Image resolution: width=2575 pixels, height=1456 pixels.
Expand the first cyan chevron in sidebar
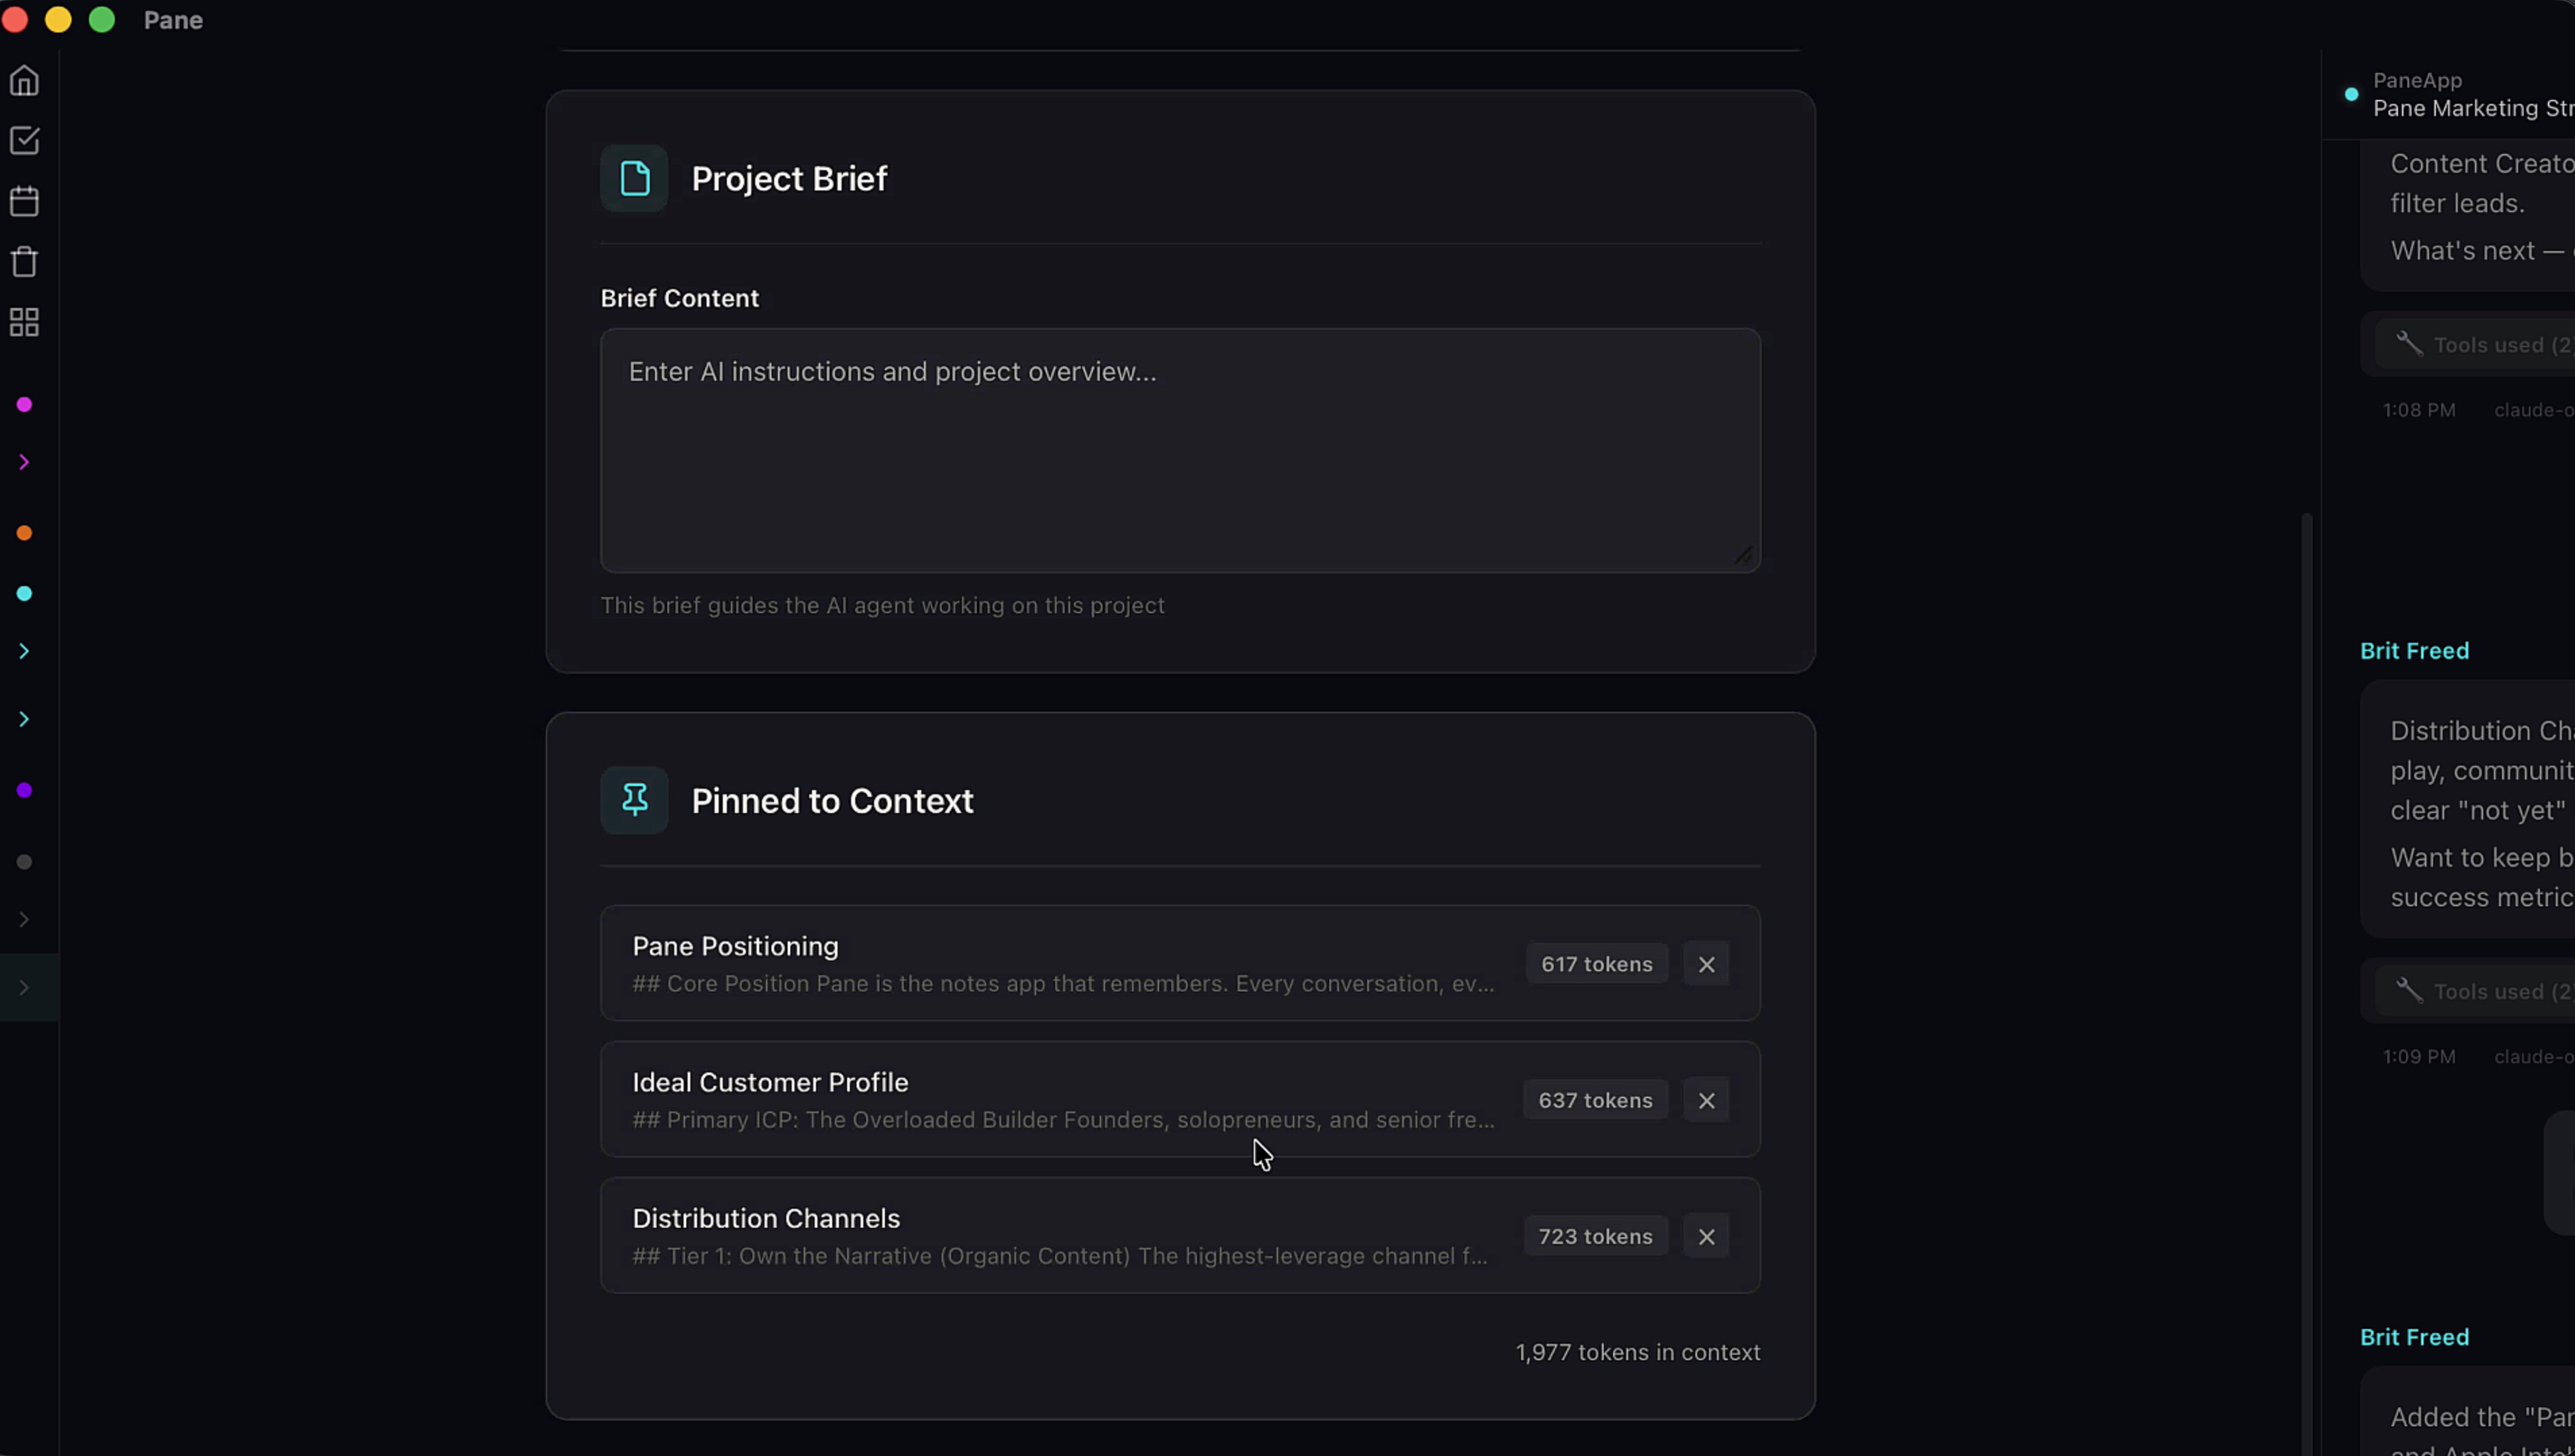[24, 651]
